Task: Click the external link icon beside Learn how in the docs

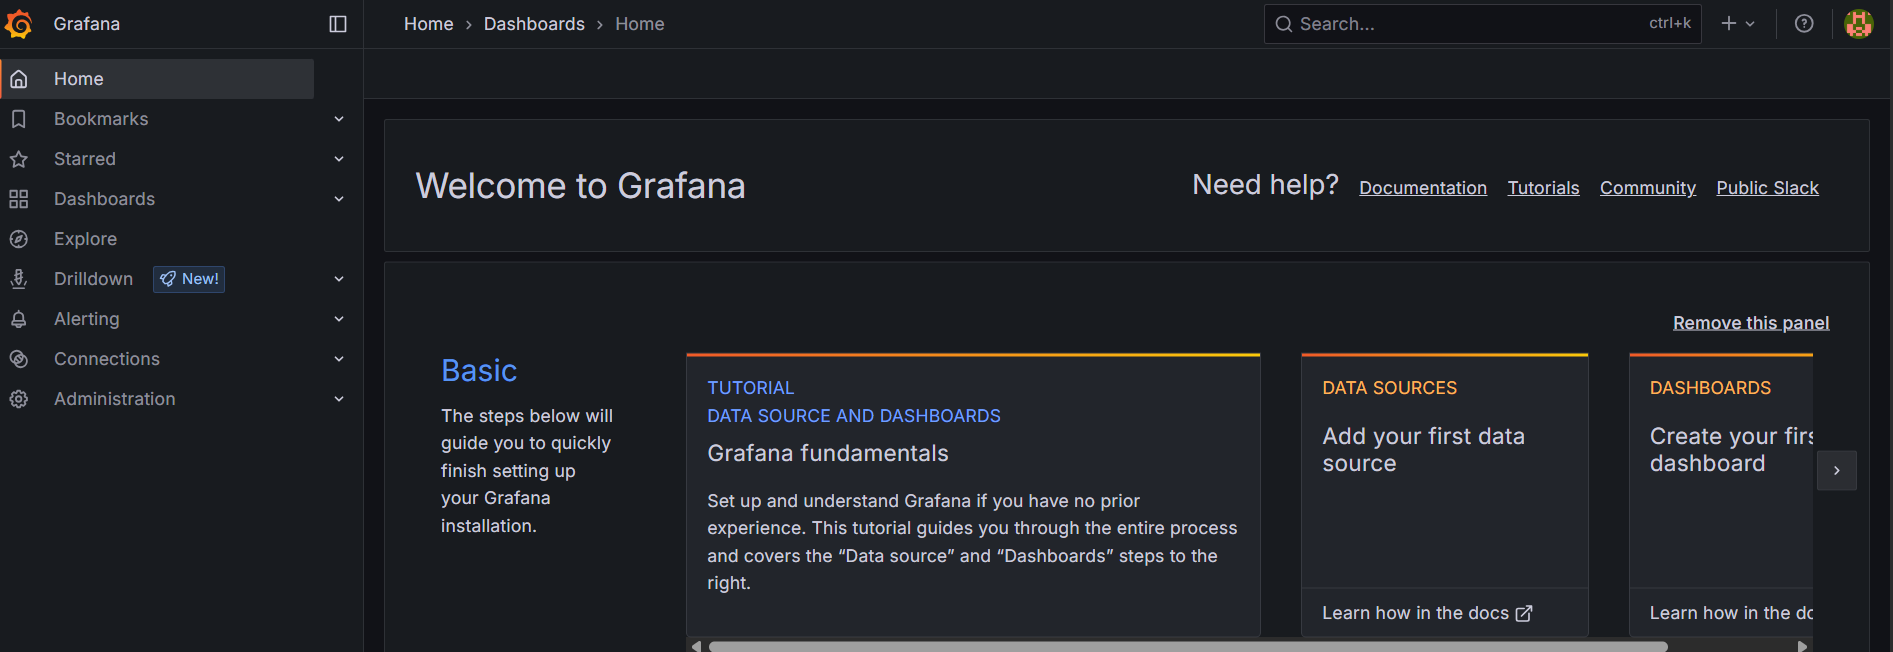Action: [x=1524, y=614]
